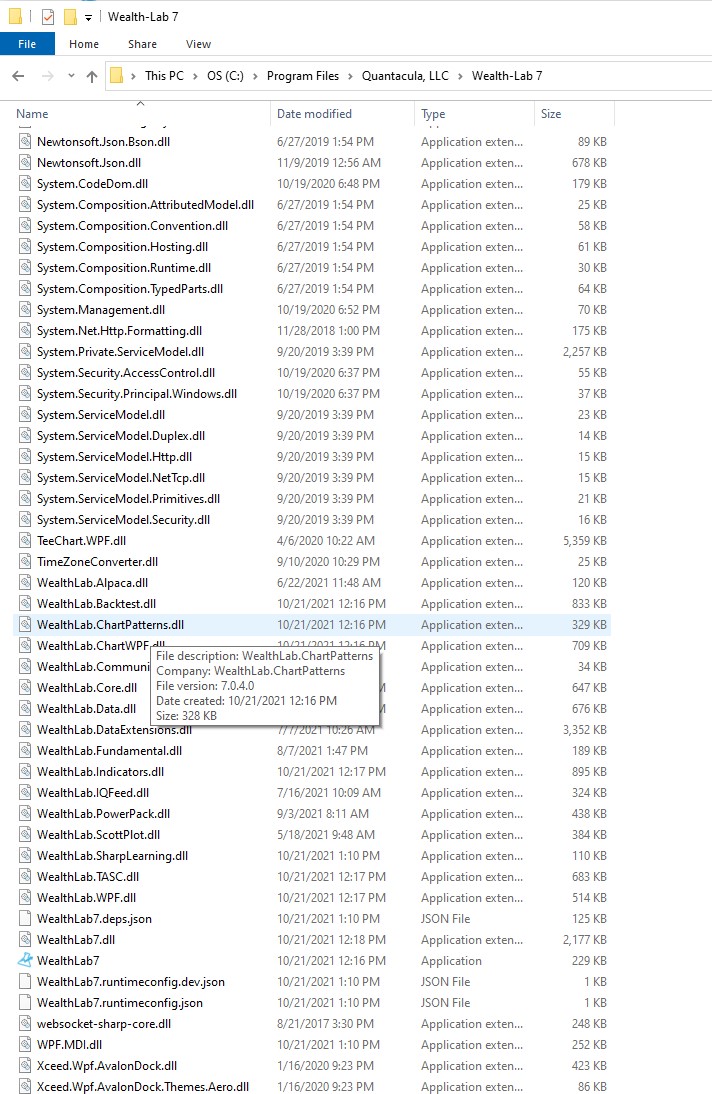This screenshot has height=1094, width=712.
Task: Sort by the Date modified column
Action: click(342, 114)
